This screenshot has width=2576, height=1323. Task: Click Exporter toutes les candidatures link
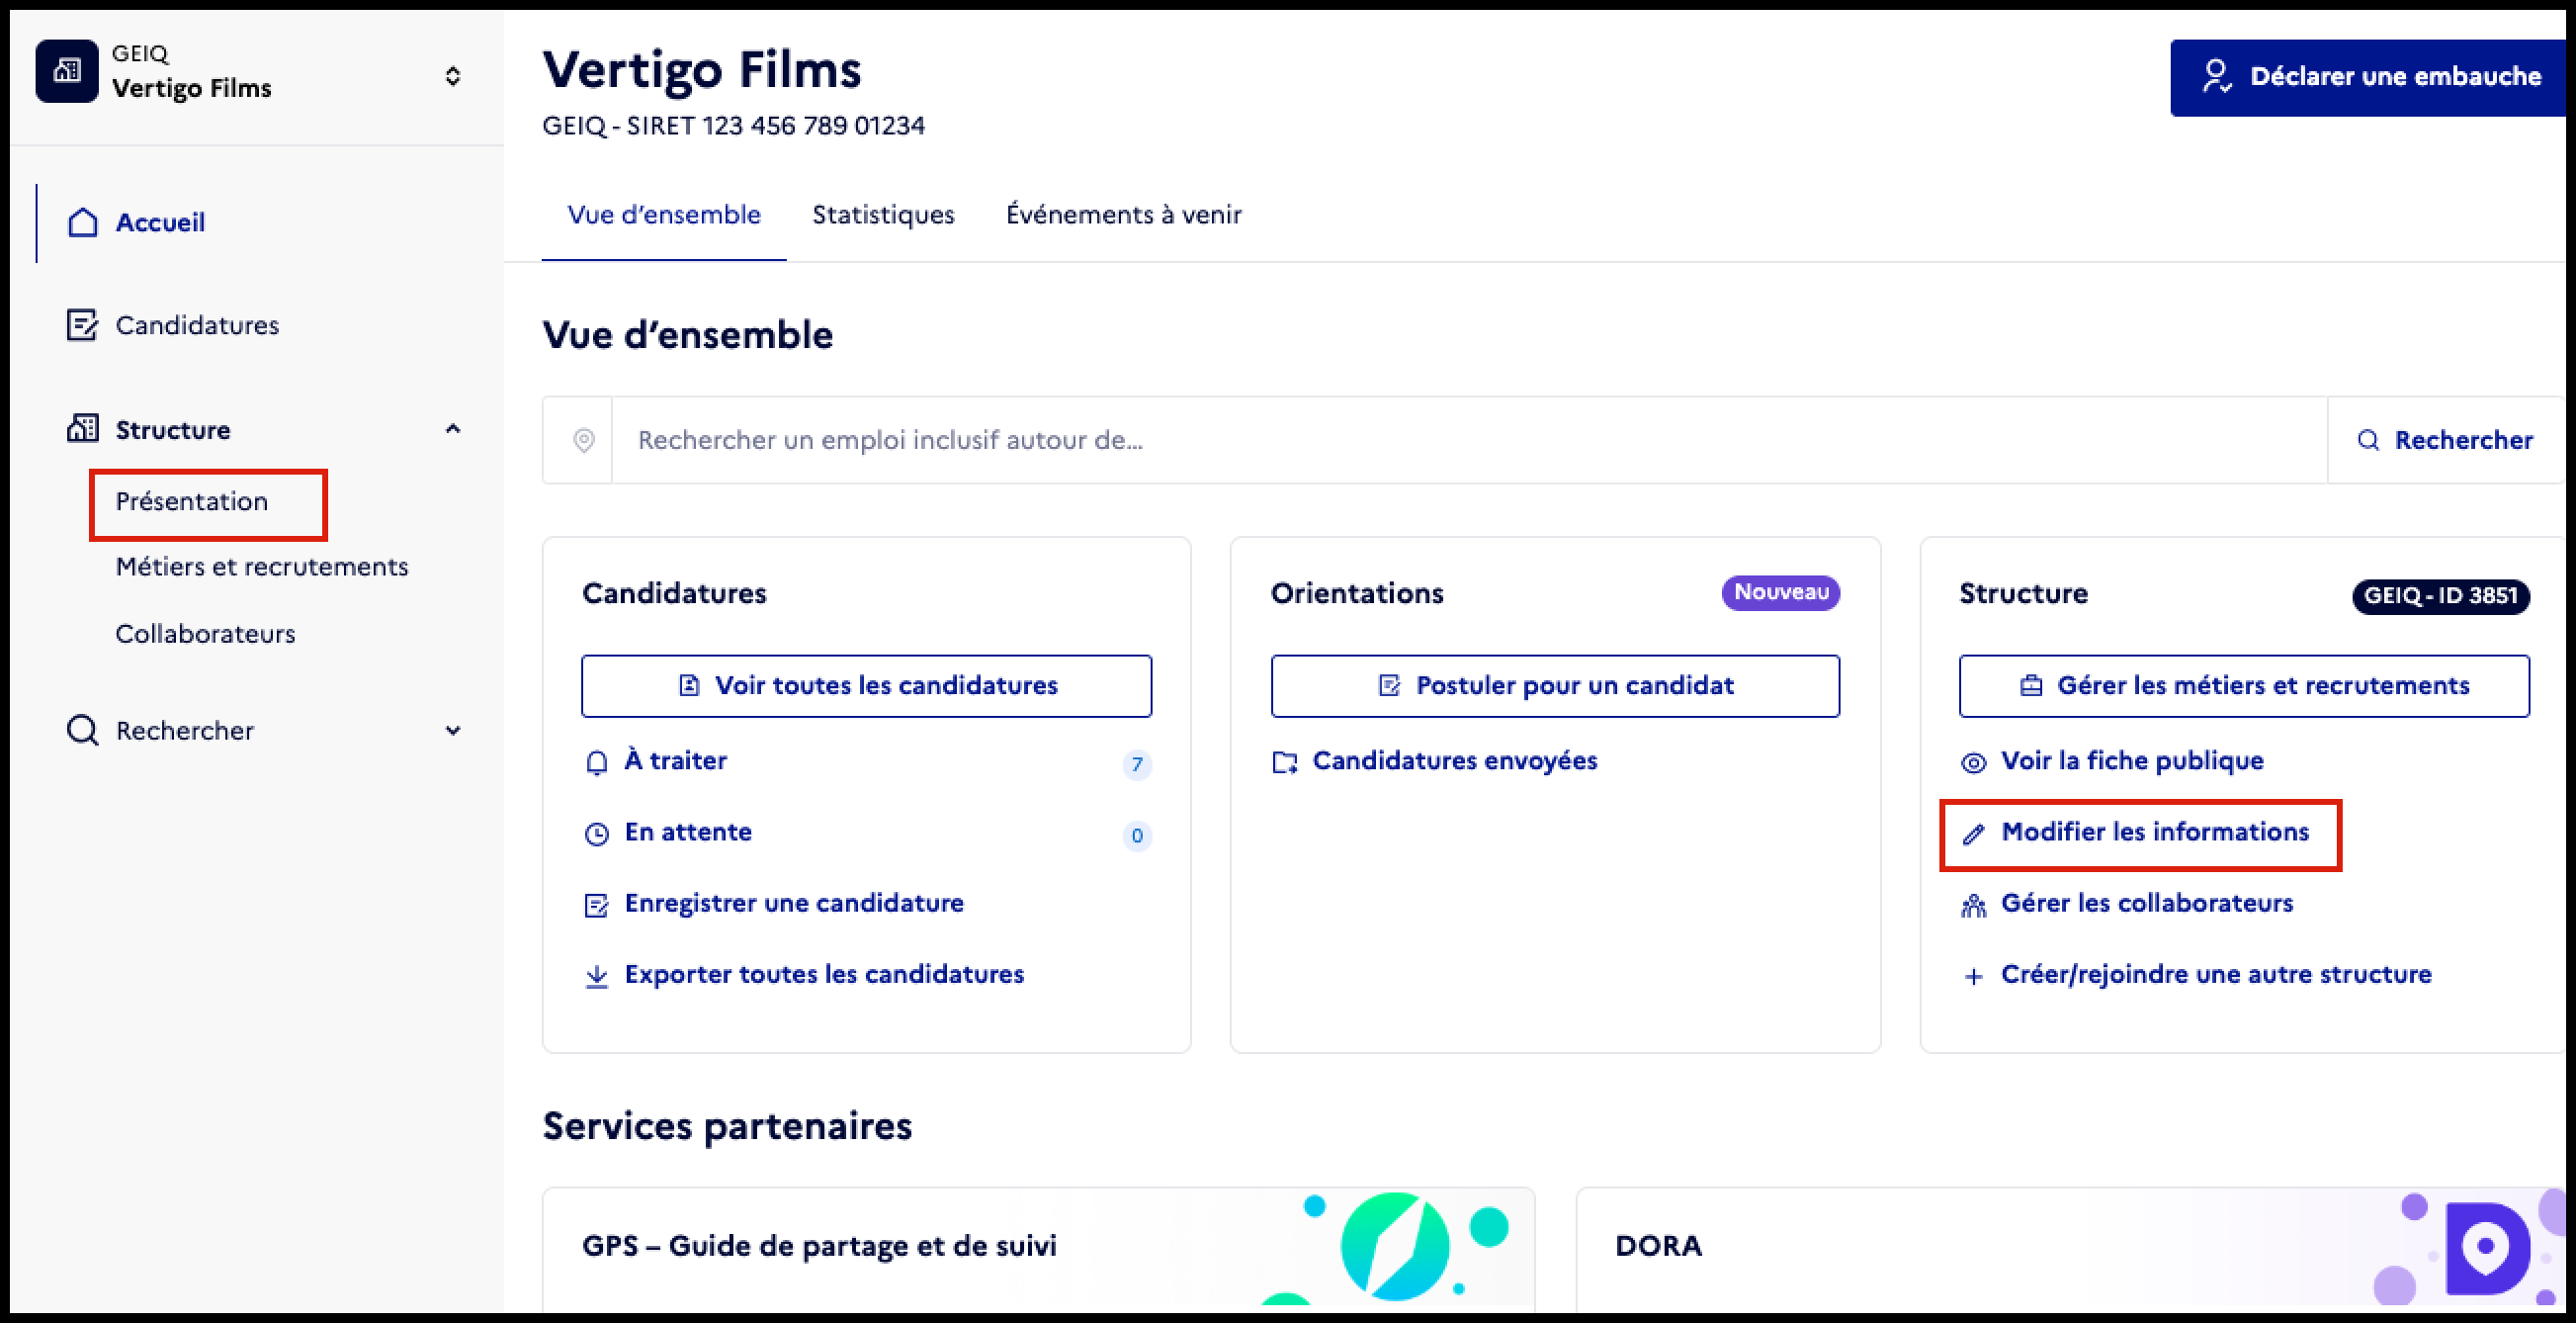(824, 974)
